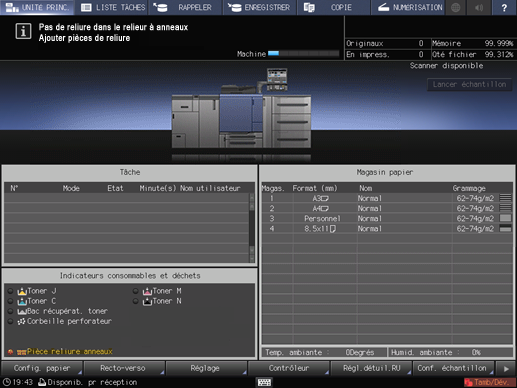Image resolution: width=517 pixels, height=388 pixels.
Task: Click tray 1 paper level indicator
Action: coord(505,198)
